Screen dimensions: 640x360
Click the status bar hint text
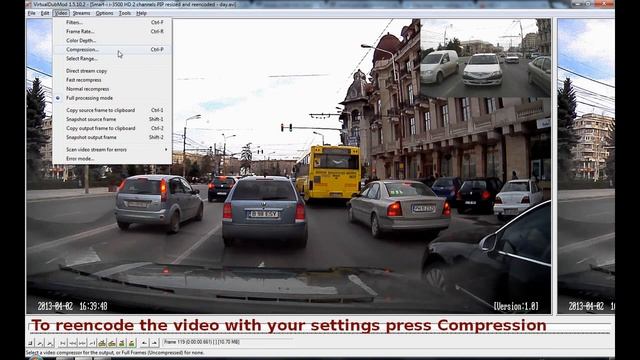click(115, 353)
